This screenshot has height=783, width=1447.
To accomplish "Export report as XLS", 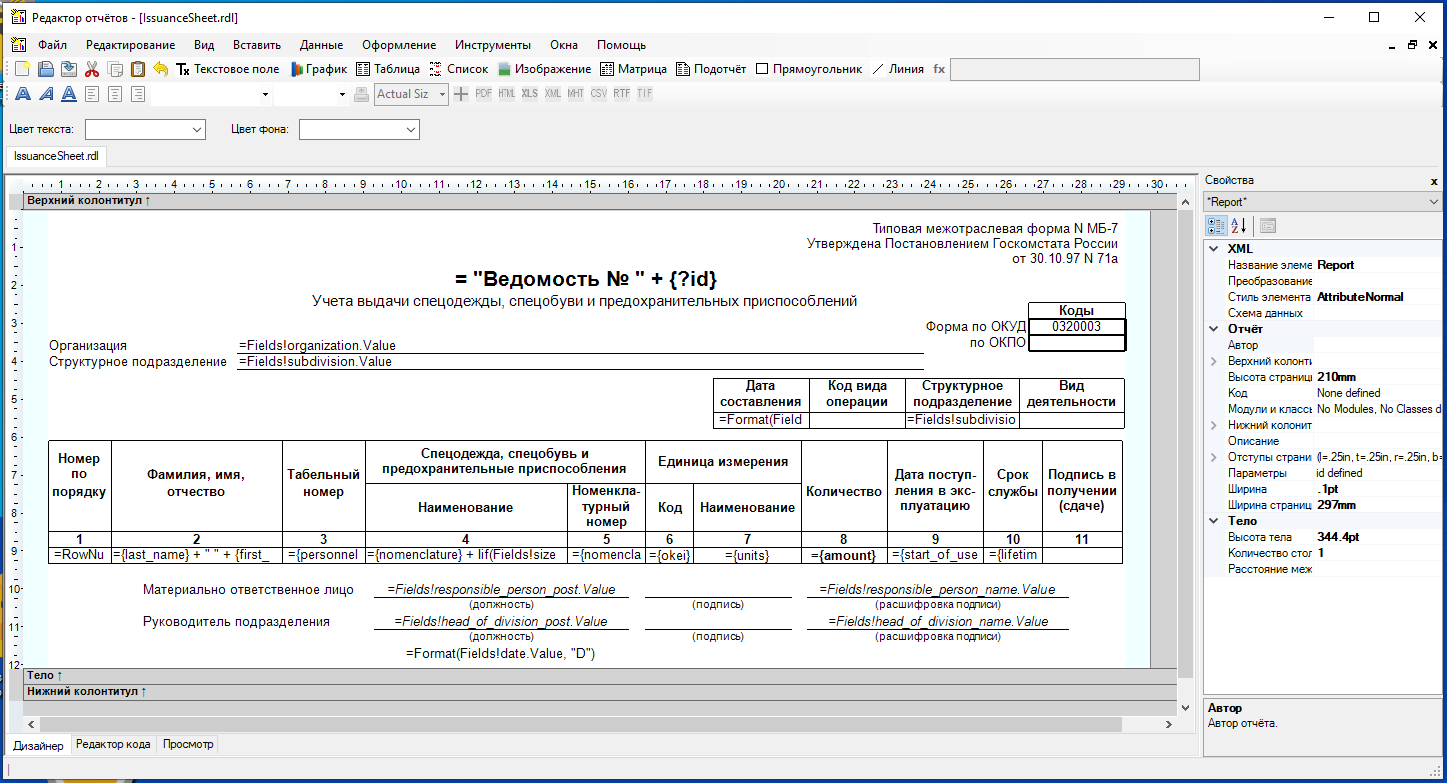I will click(x=530, y=94).
